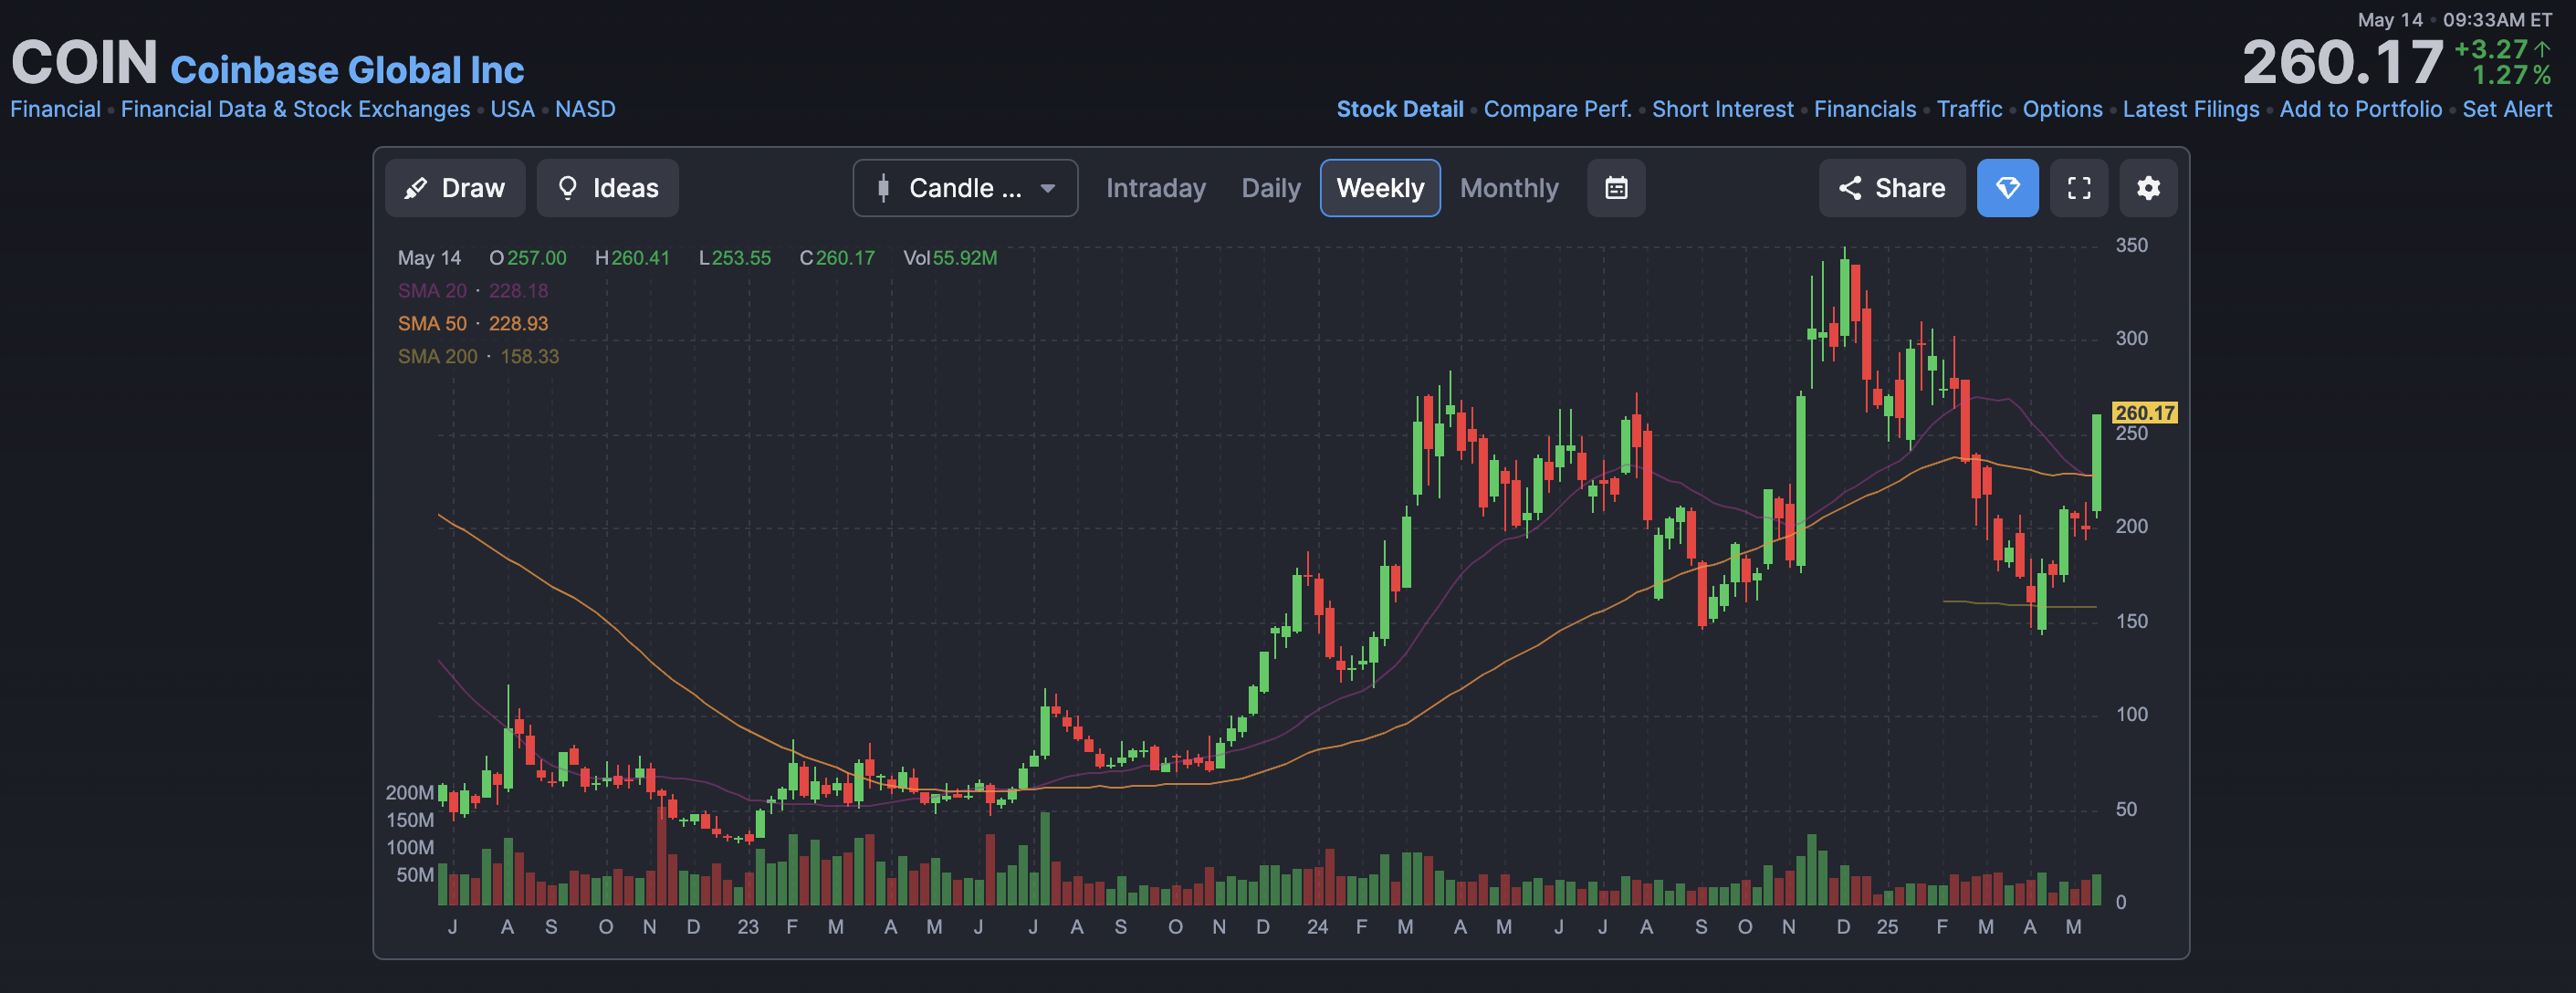Click the L 253.55 low value
The width and height of the screenshot is (2576, 993).
pos(735,258)
